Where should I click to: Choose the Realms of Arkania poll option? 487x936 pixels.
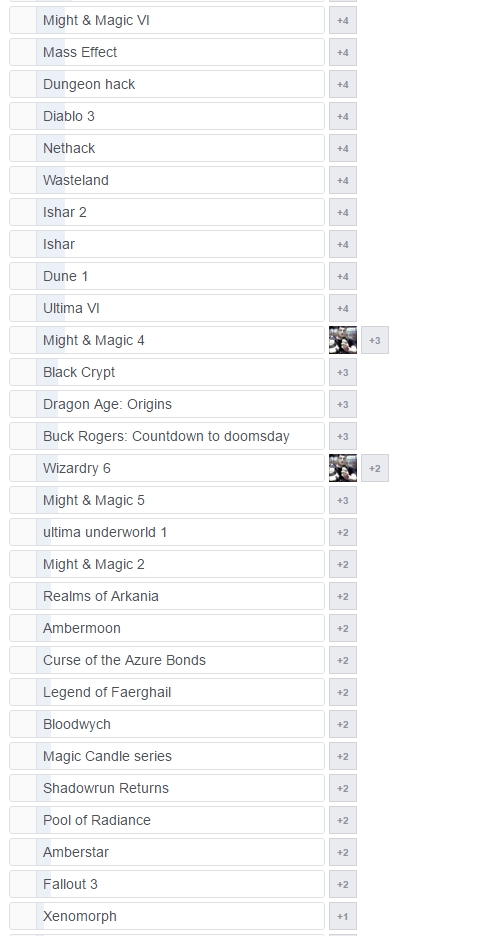[167, 596]
